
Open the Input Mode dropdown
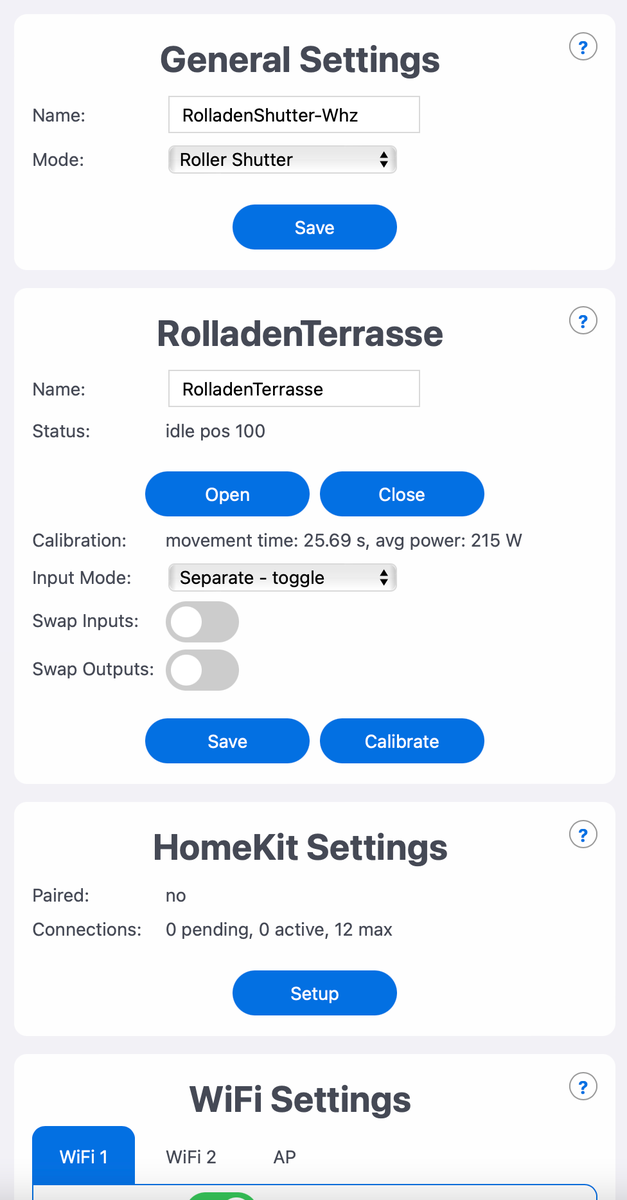click(x=282, y=577)
